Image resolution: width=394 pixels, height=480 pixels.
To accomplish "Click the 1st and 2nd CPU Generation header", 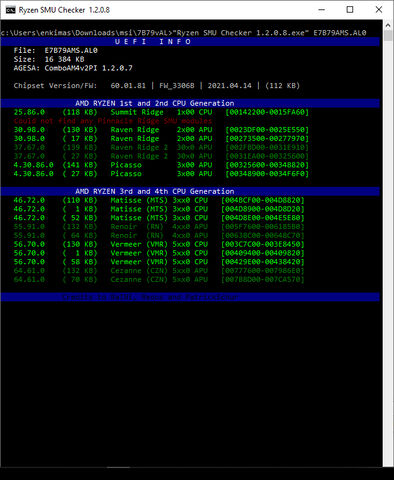I will pyautogui.click(x=190, y=103).
